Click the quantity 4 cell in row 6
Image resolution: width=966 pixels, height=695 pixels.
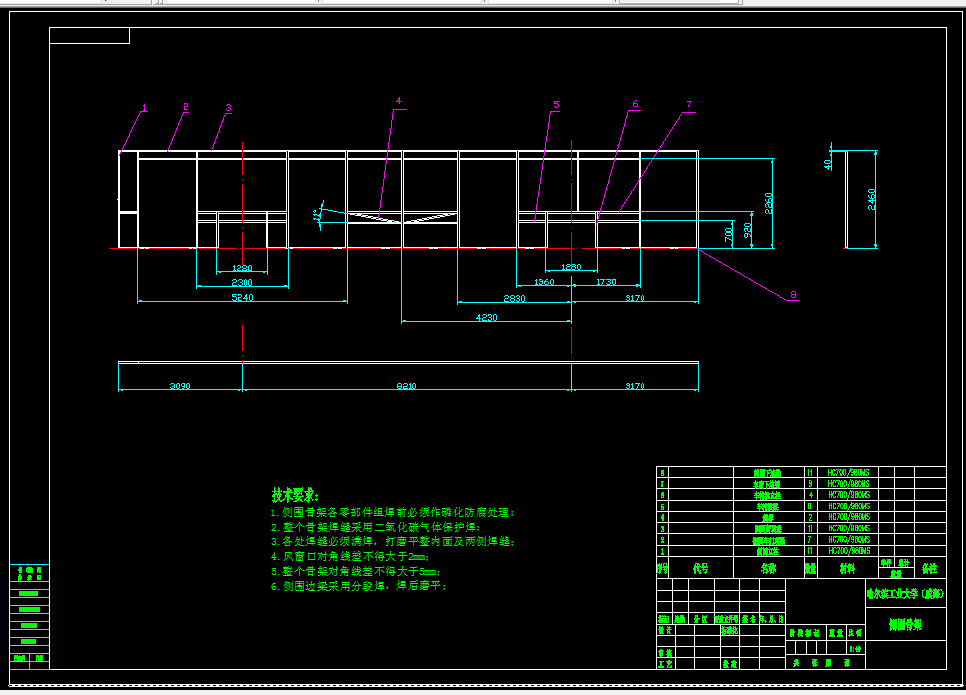tap(811, 495)
